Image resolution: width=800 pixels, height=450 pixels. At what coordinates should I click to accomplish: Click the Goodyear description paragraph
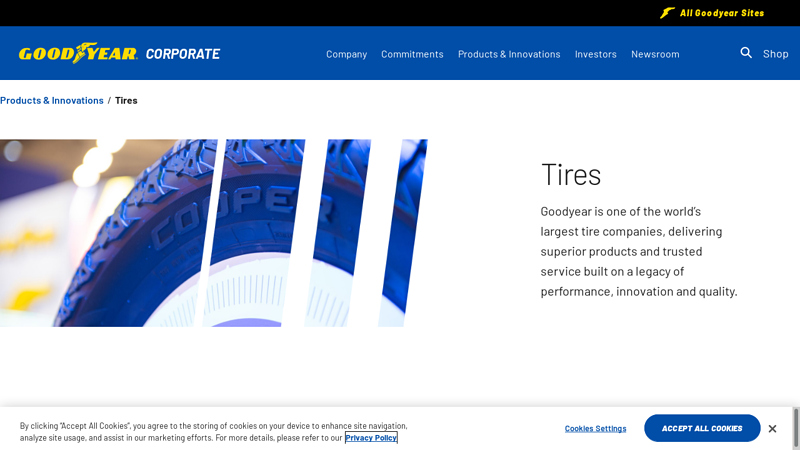pyautogui.click(x=639, y=252)
